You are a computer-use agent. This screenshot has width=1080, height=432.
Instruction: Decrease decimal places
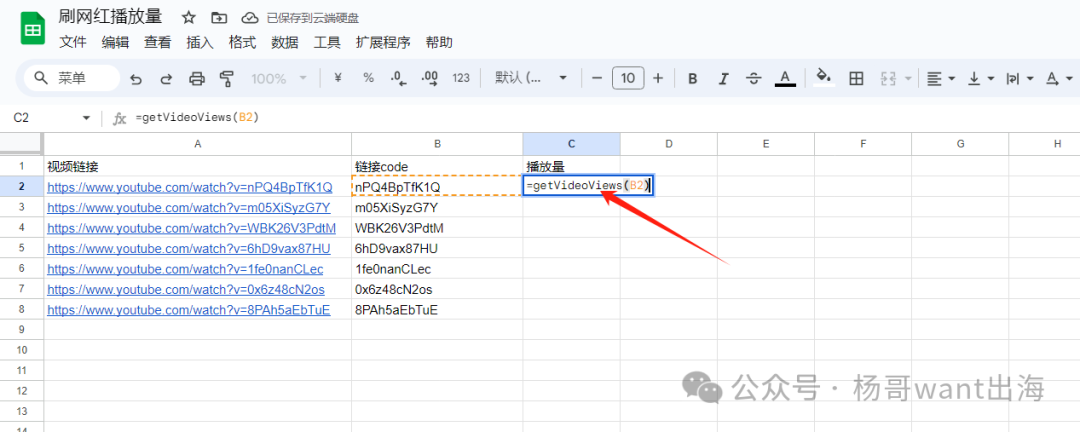(399, 79)
